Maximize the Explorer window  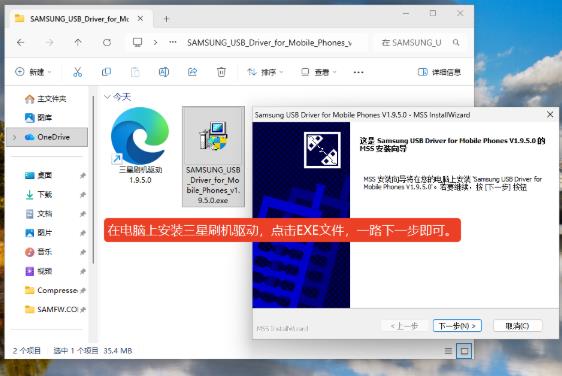(433, 13)
